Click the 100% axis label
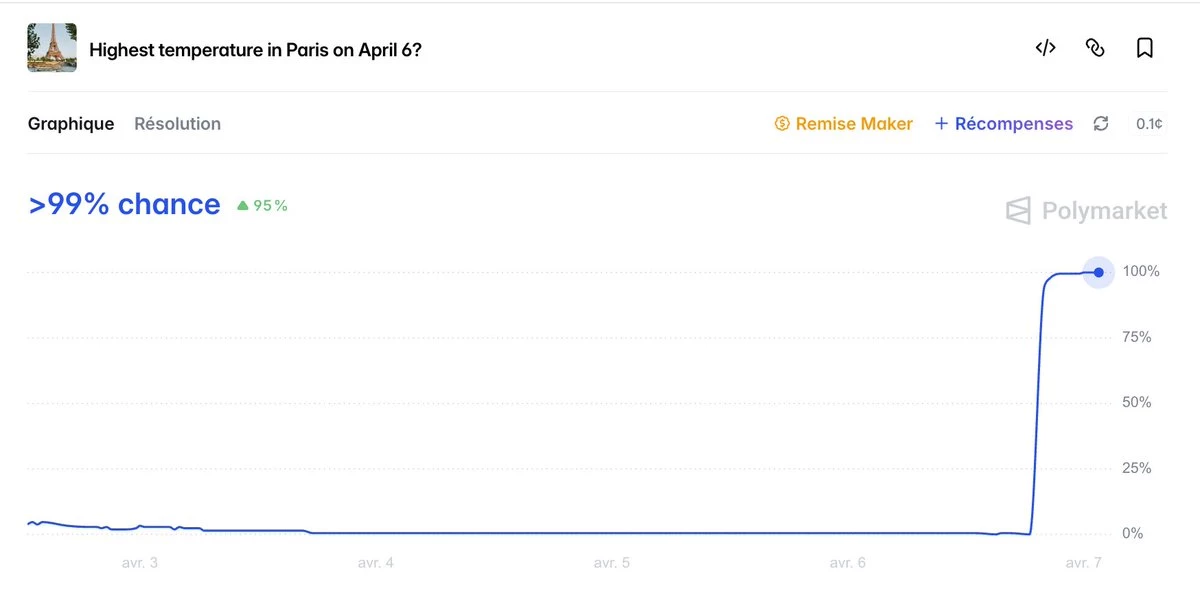 tap(1140, 271)
